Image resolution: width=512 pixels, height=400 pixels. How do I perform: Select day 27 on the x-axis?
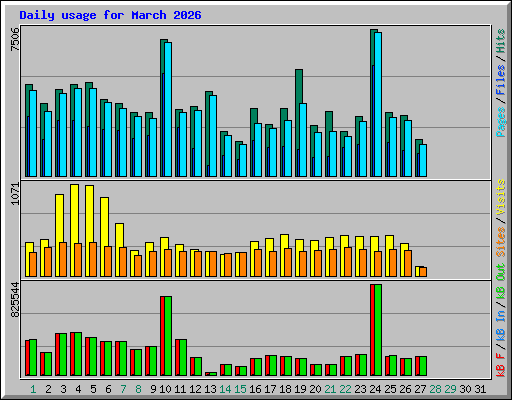pyautogui.click(x=420, y=389)
